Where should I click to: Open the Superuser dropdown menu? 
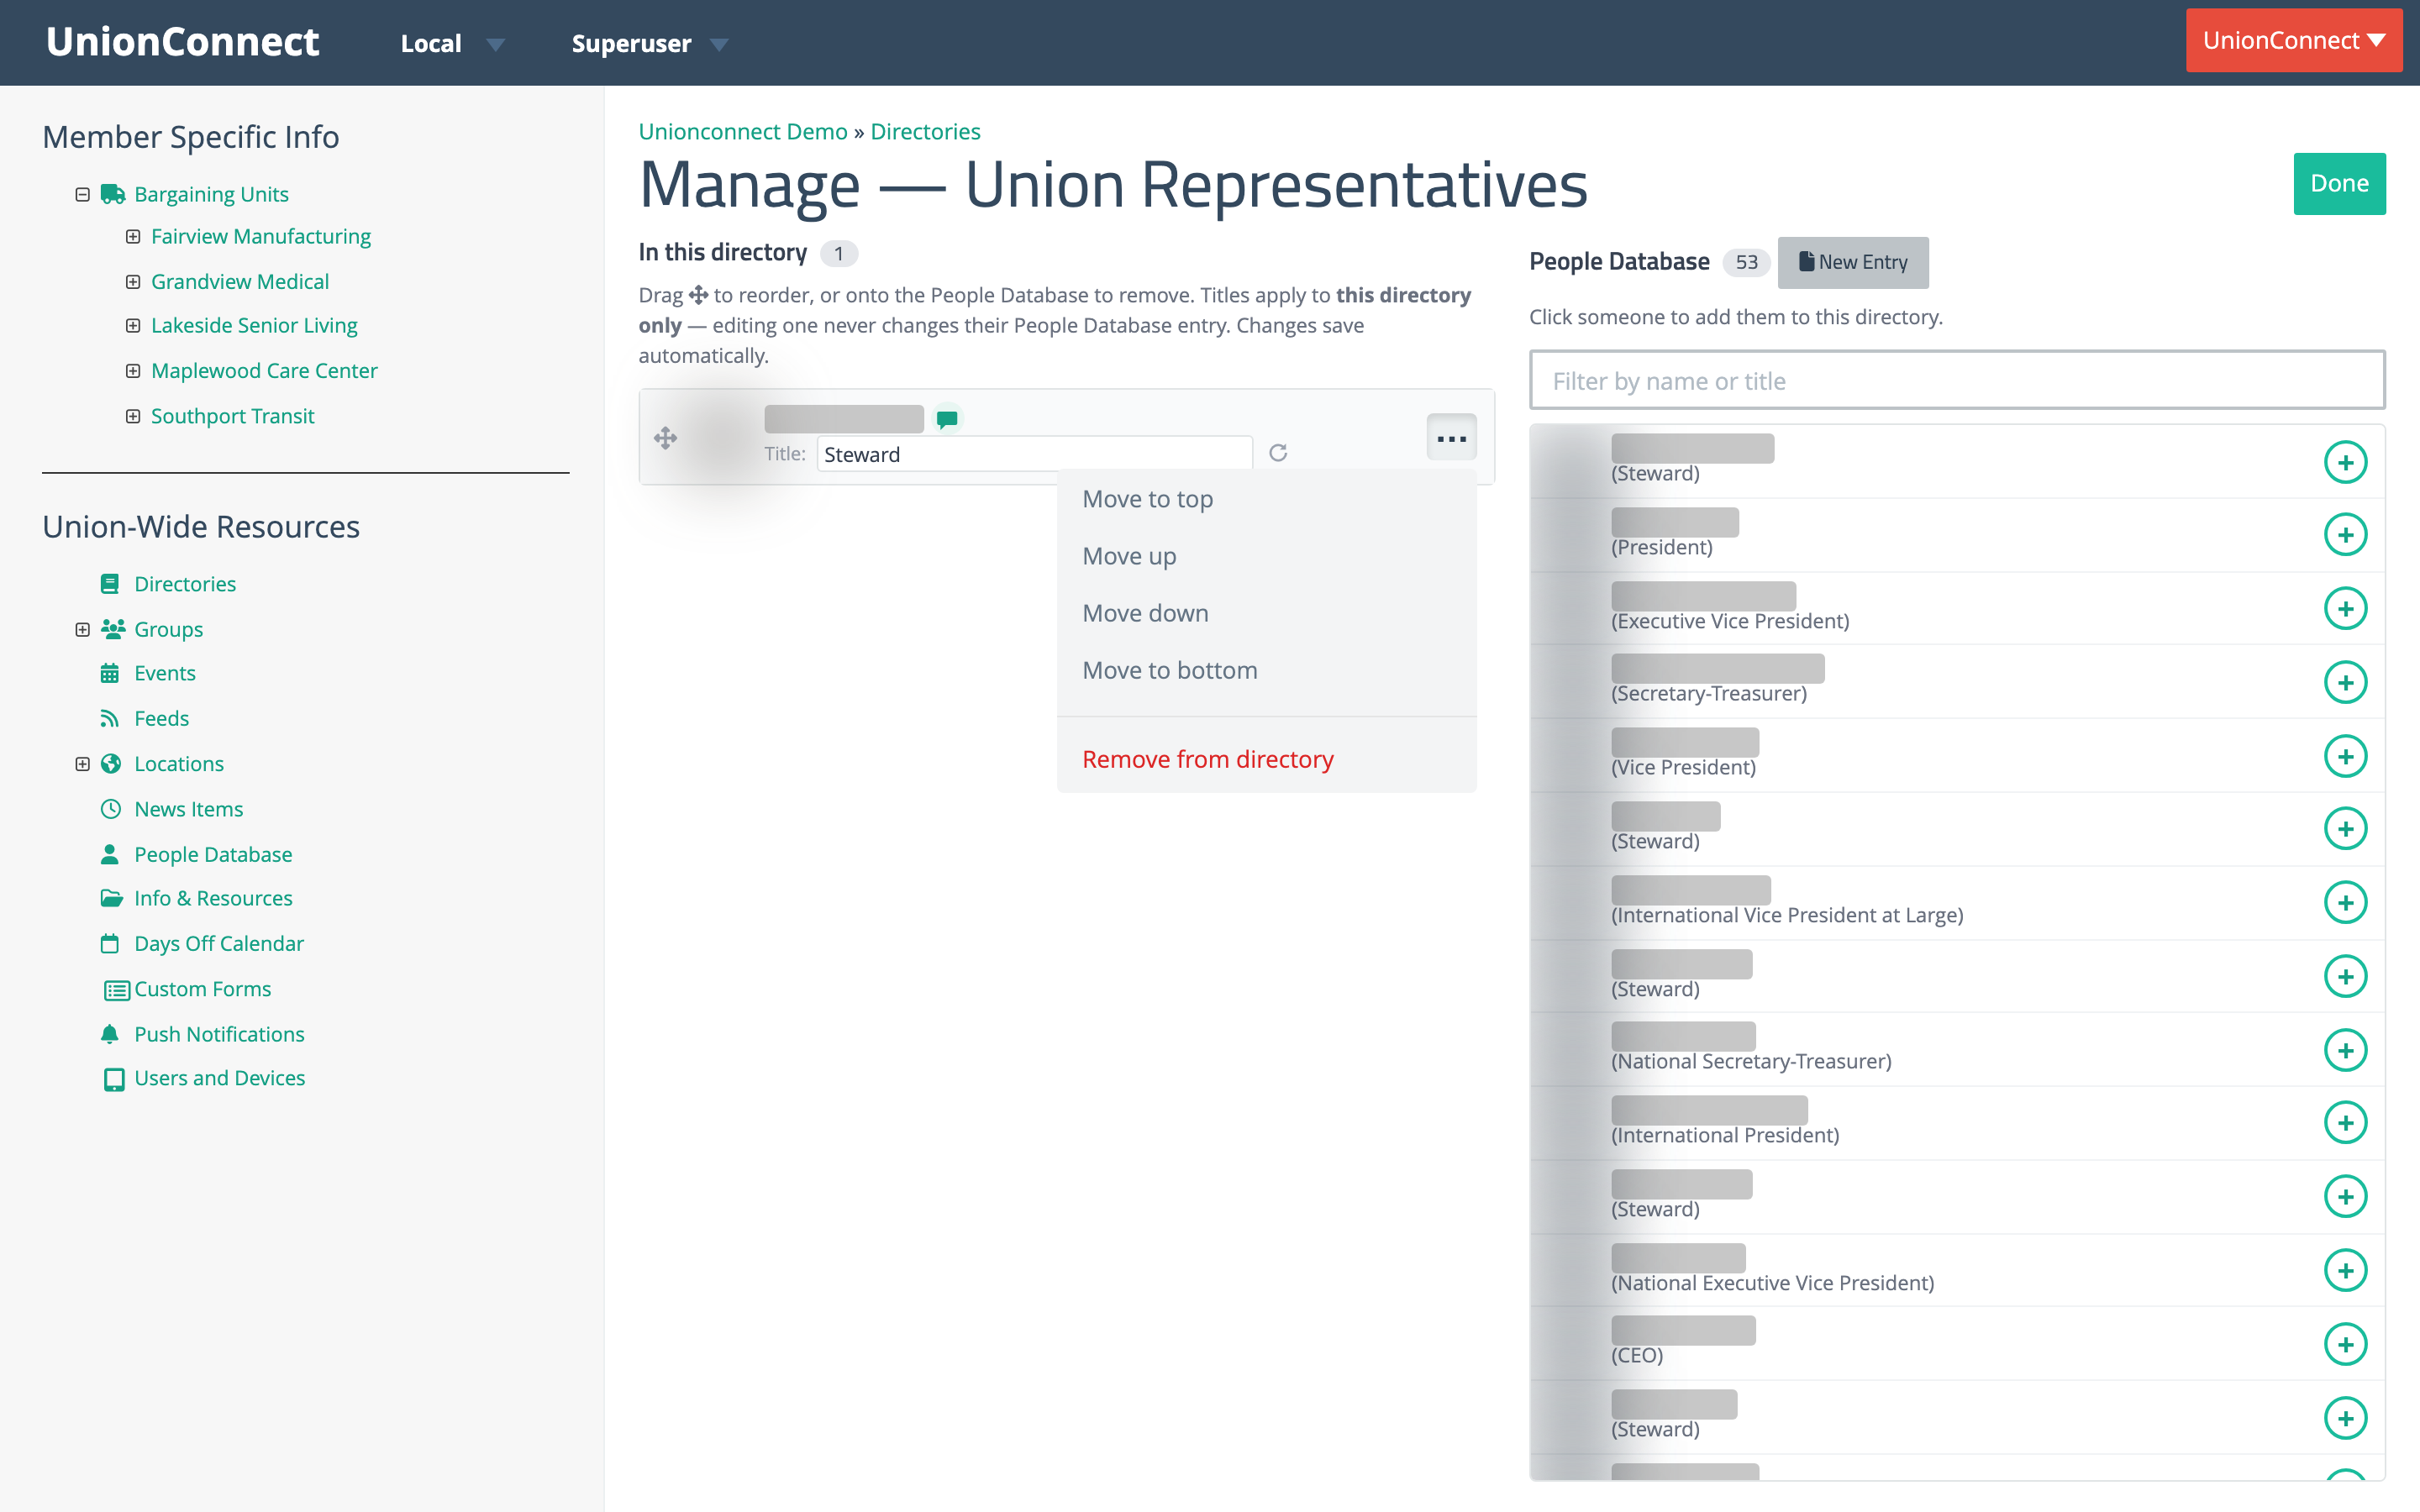click(650, 43)
